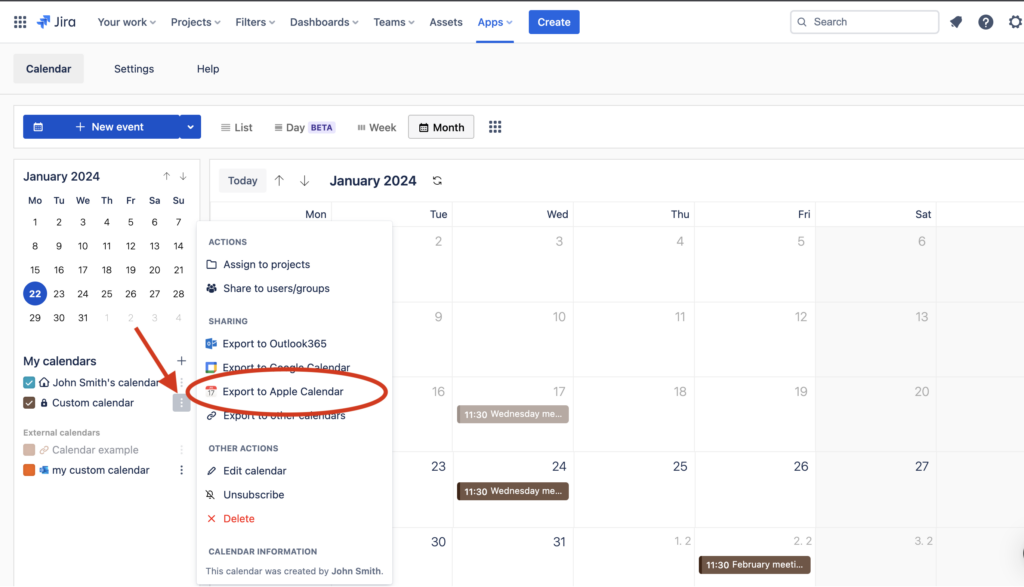
Task: Select Export to Apple Calendar
Action: pos(282,392)
